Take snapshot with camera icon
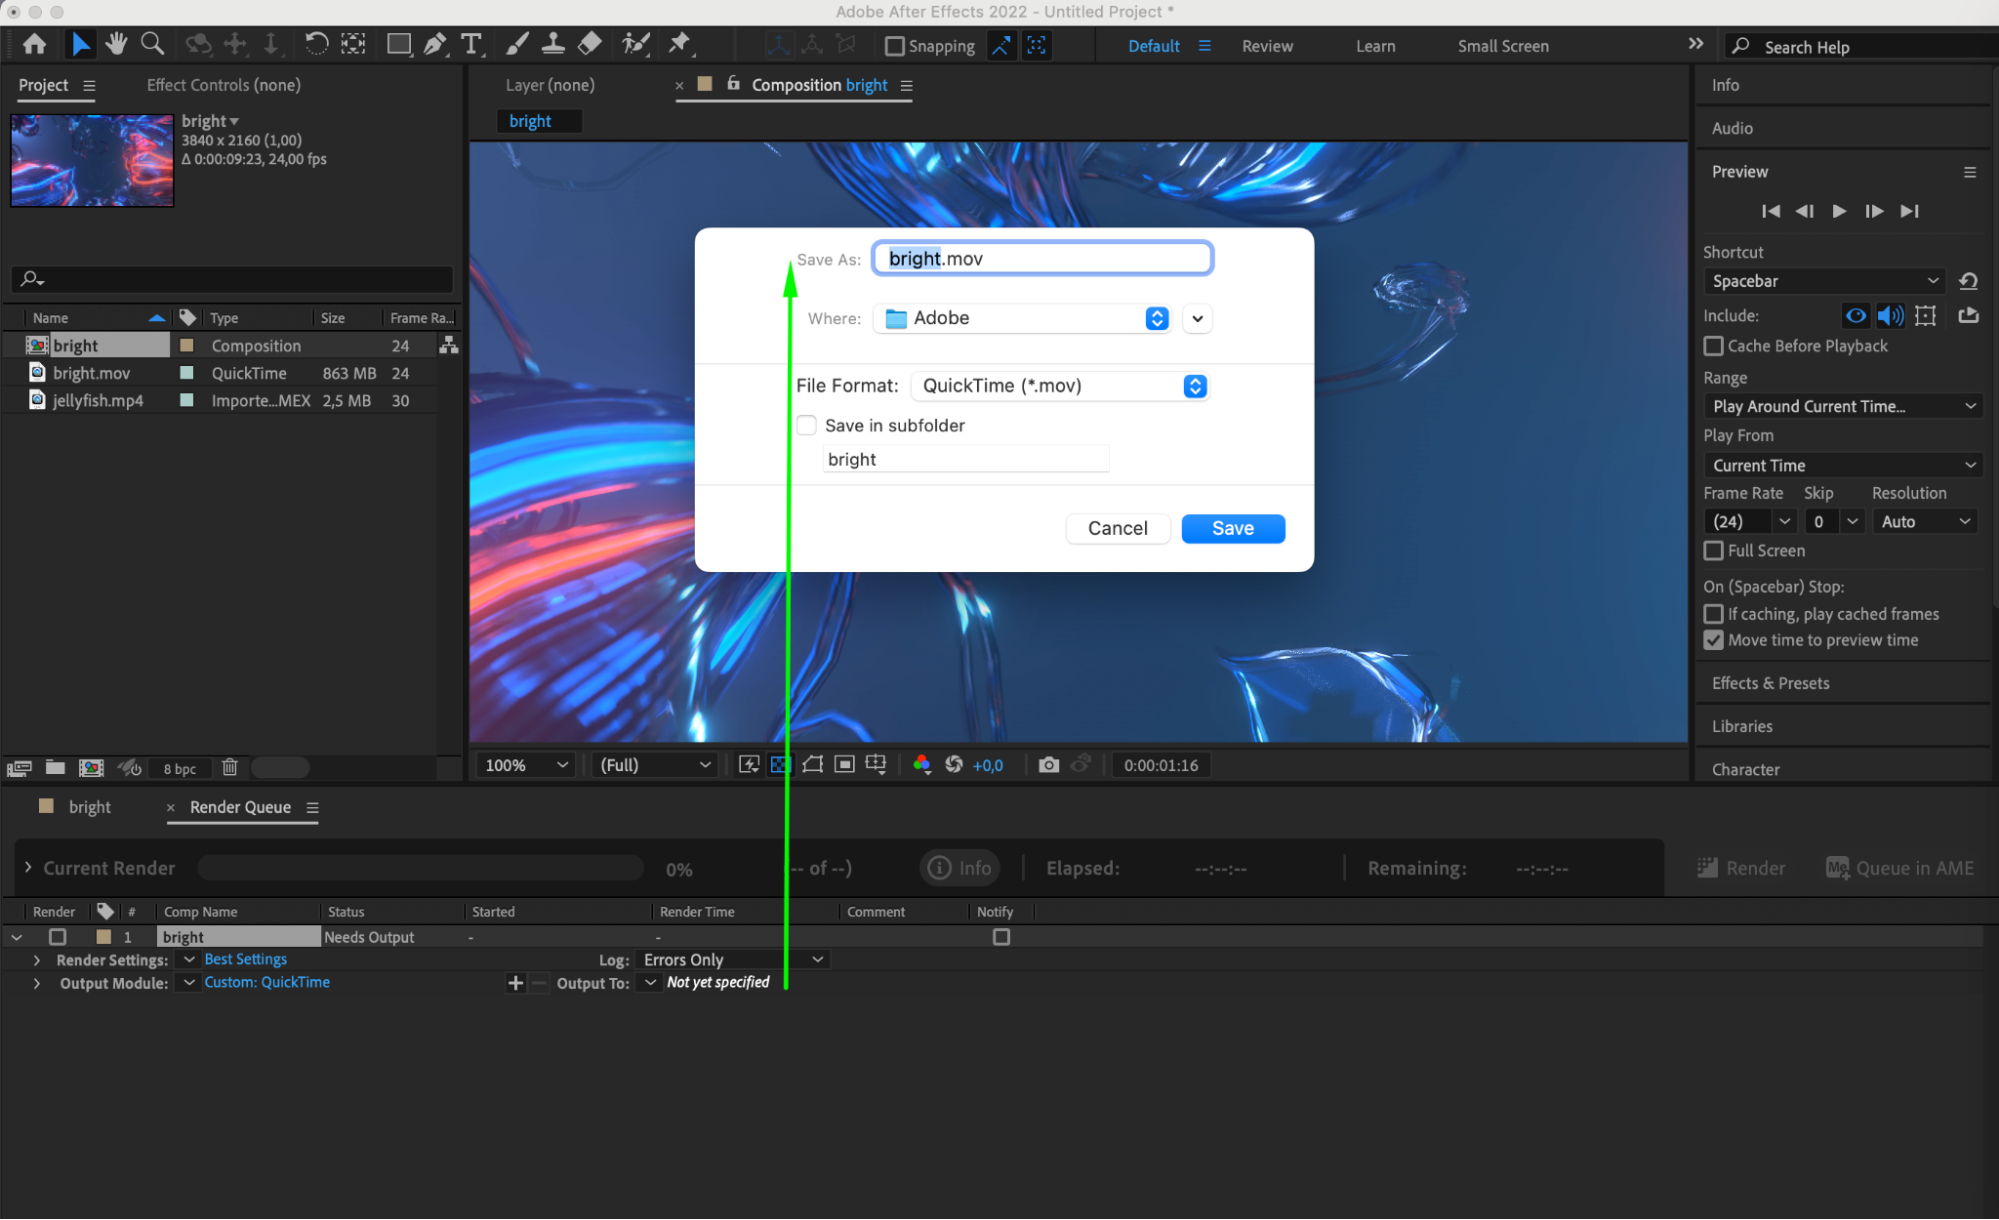The height and width of the screenshot is (1220, 1999). pyautogui.click(x=1048, y=765)
